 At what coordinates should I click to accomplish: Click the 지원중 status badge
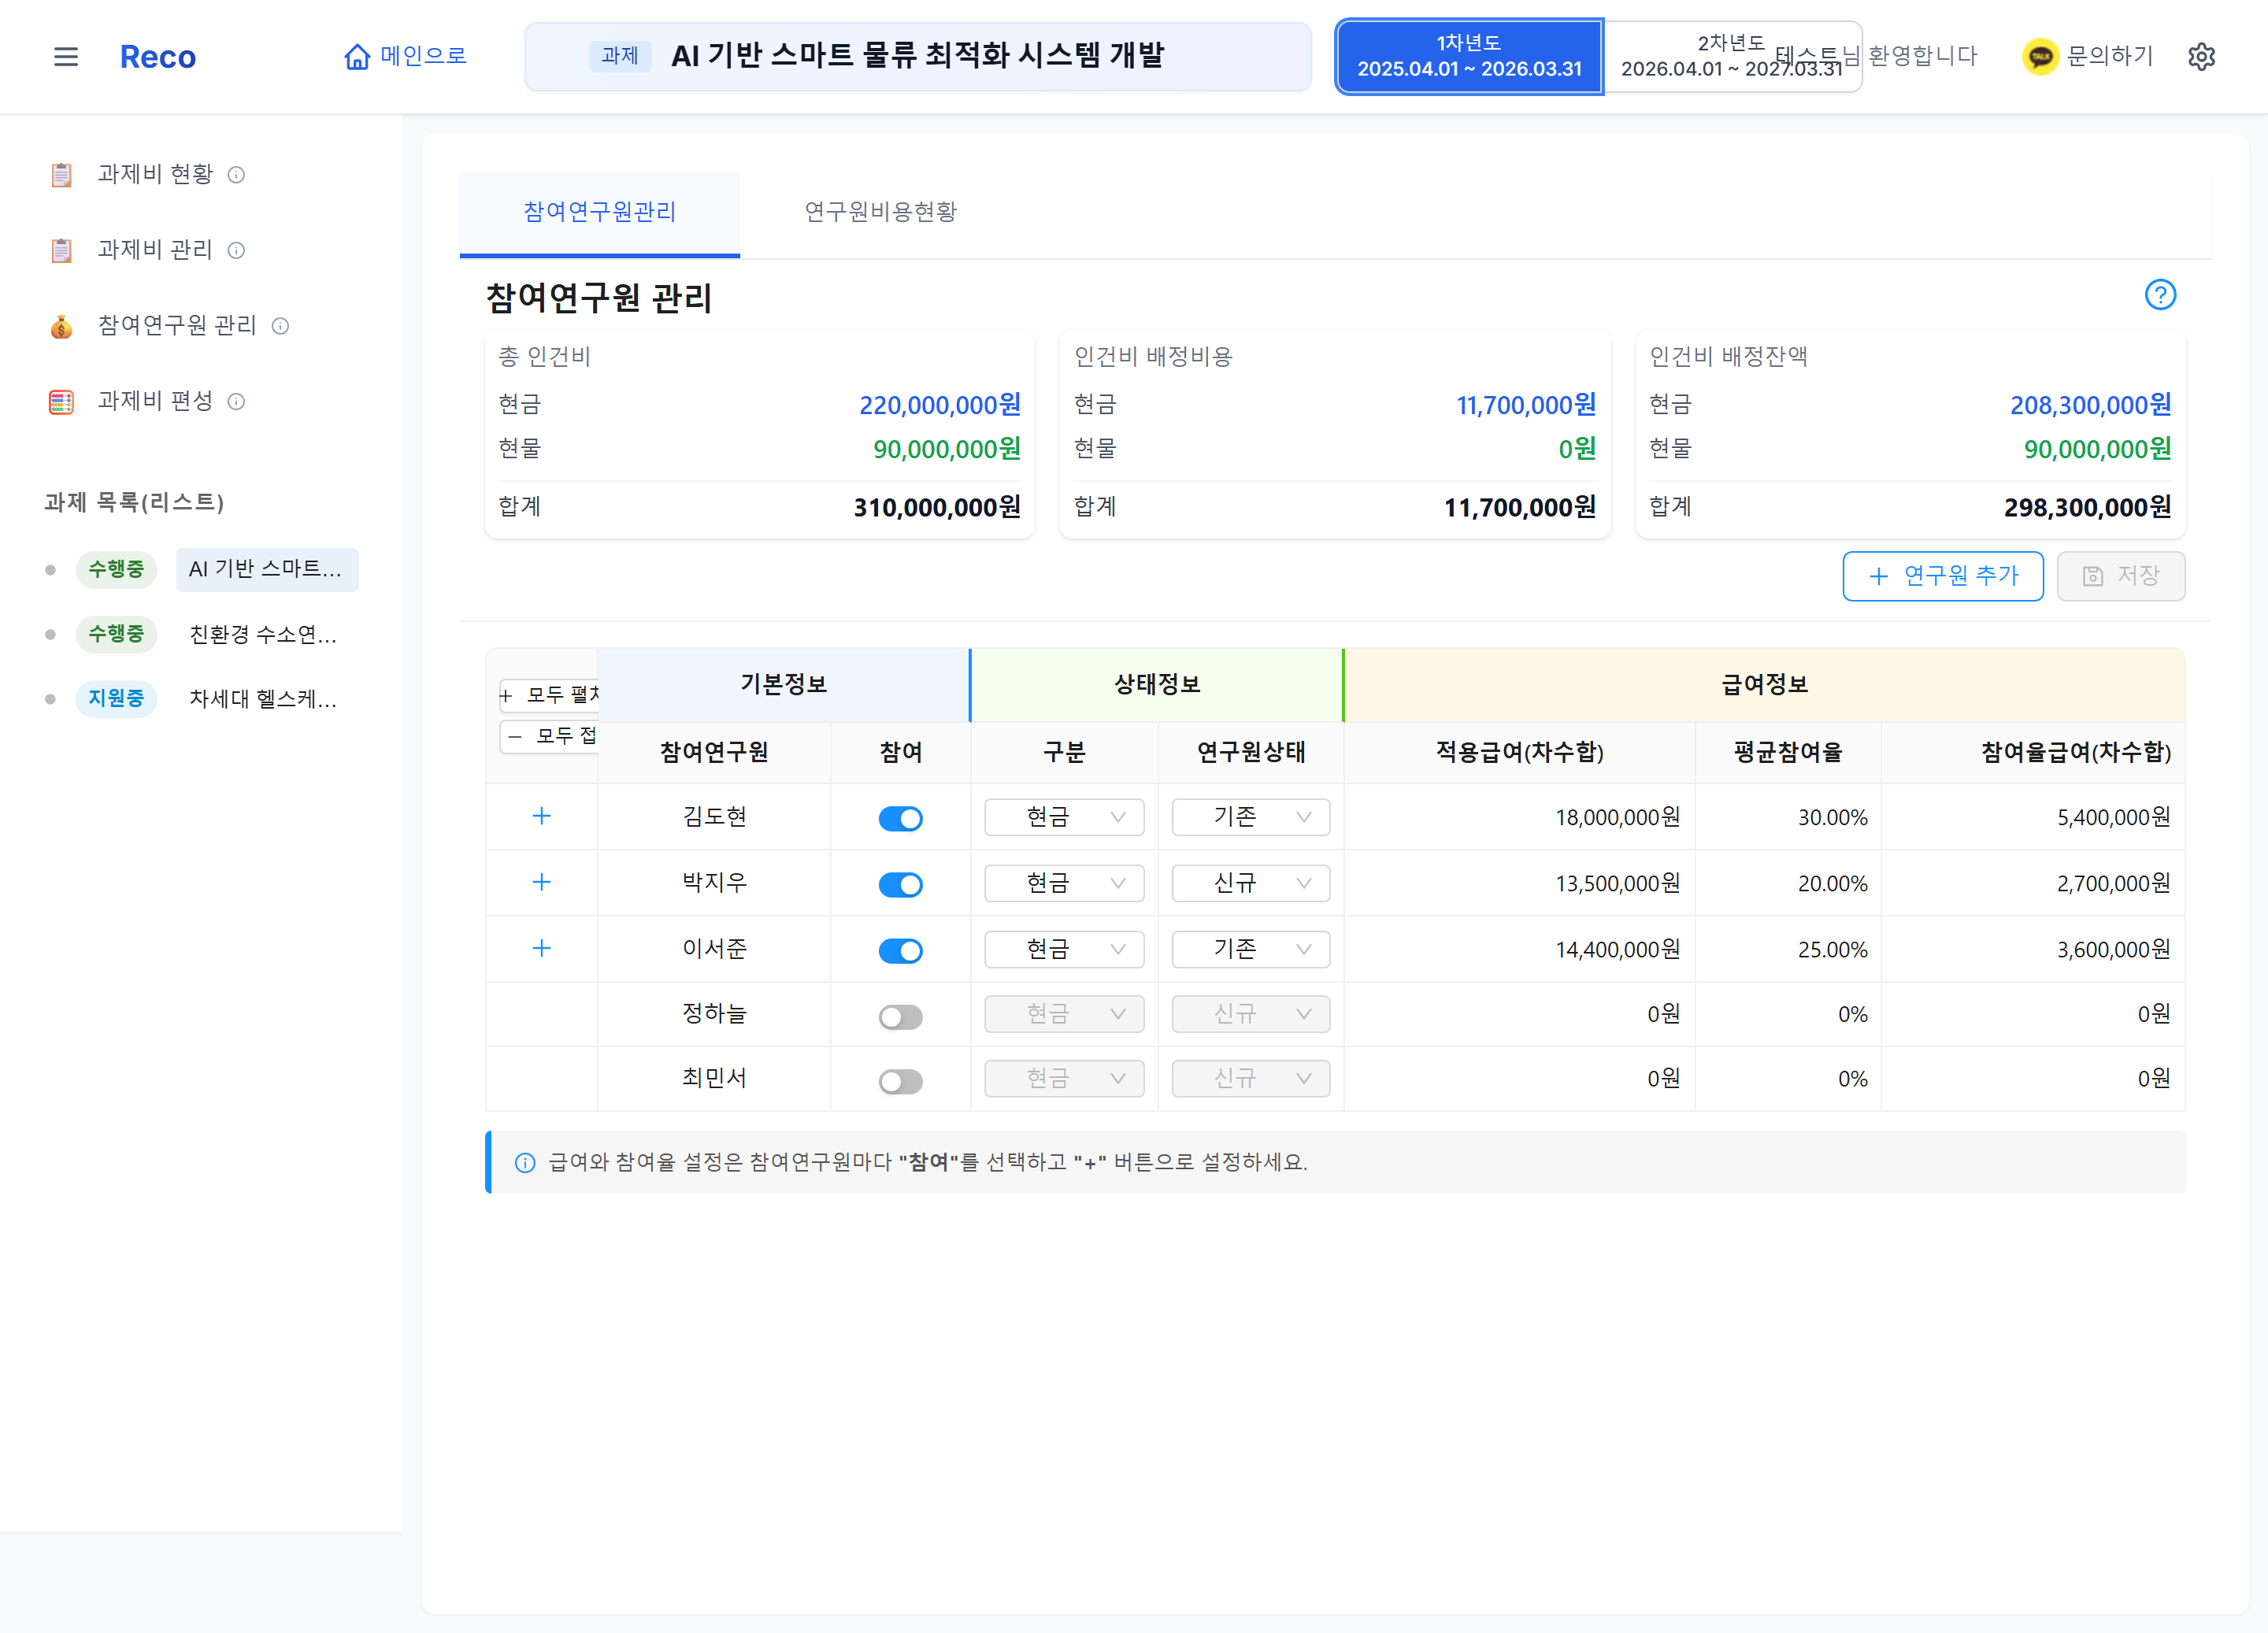pyautogui.click(x=116, y=699)
